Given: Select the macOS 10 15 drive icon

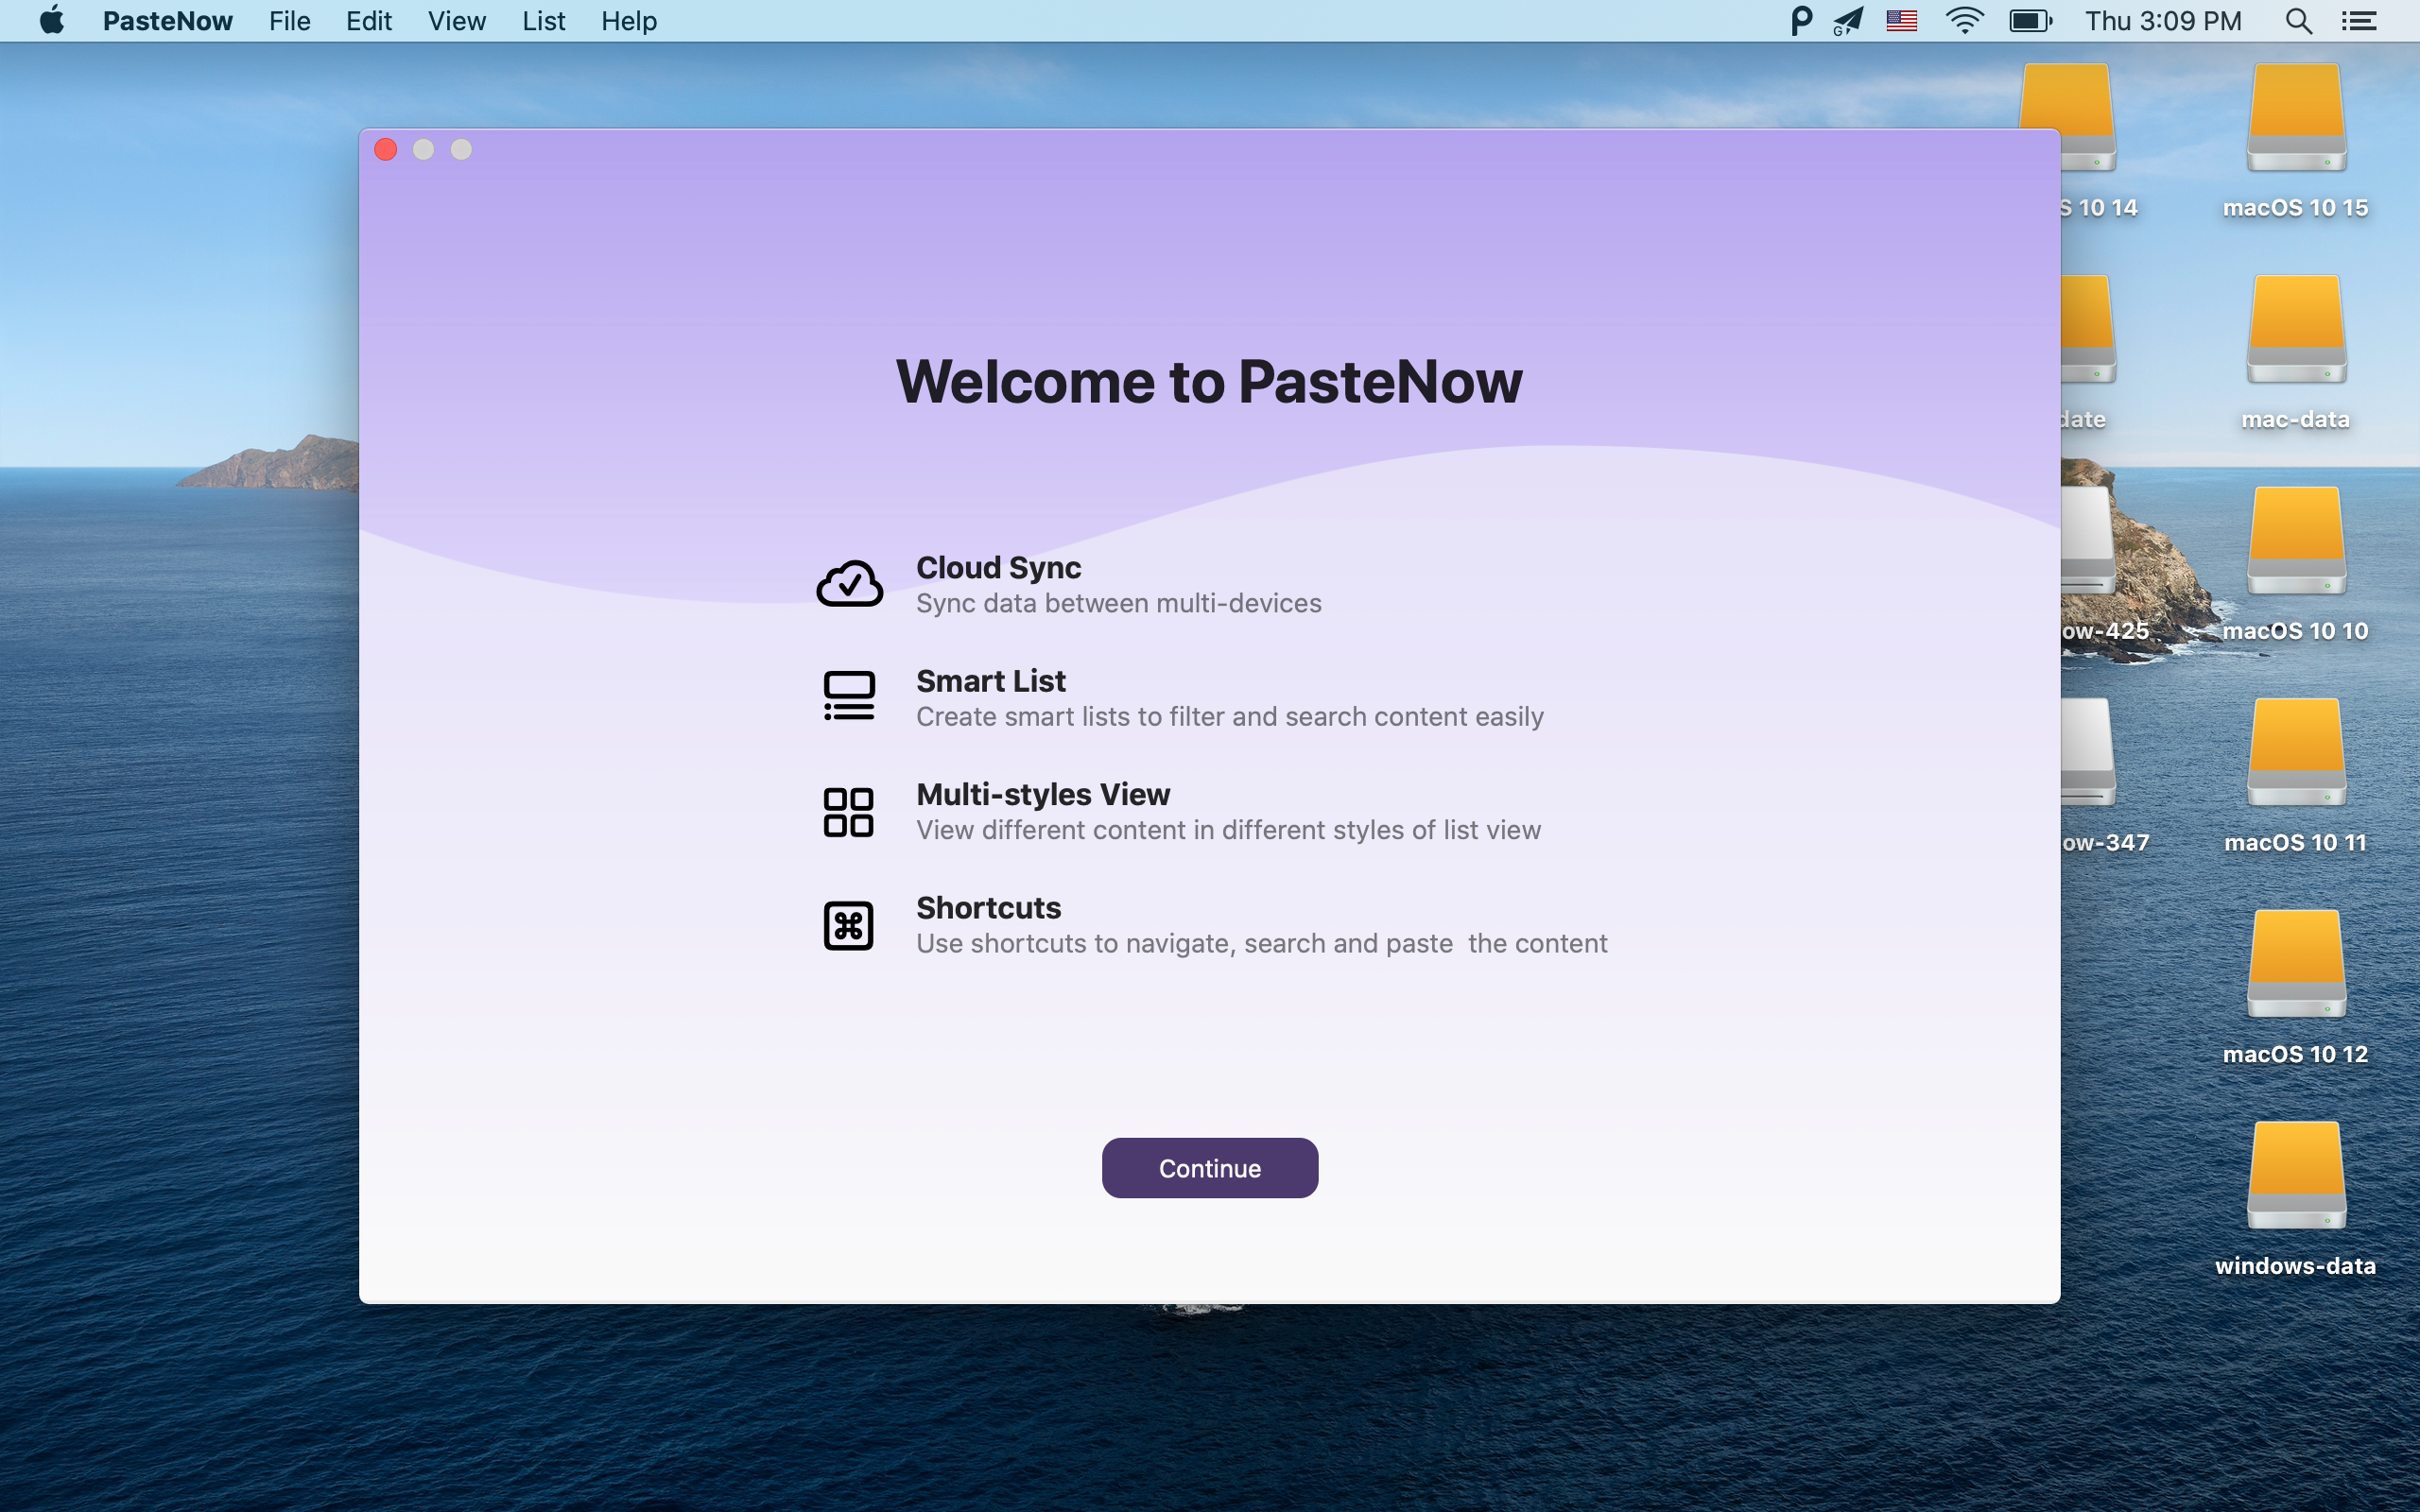Looking at the screenshot, I should (2296, 118).
